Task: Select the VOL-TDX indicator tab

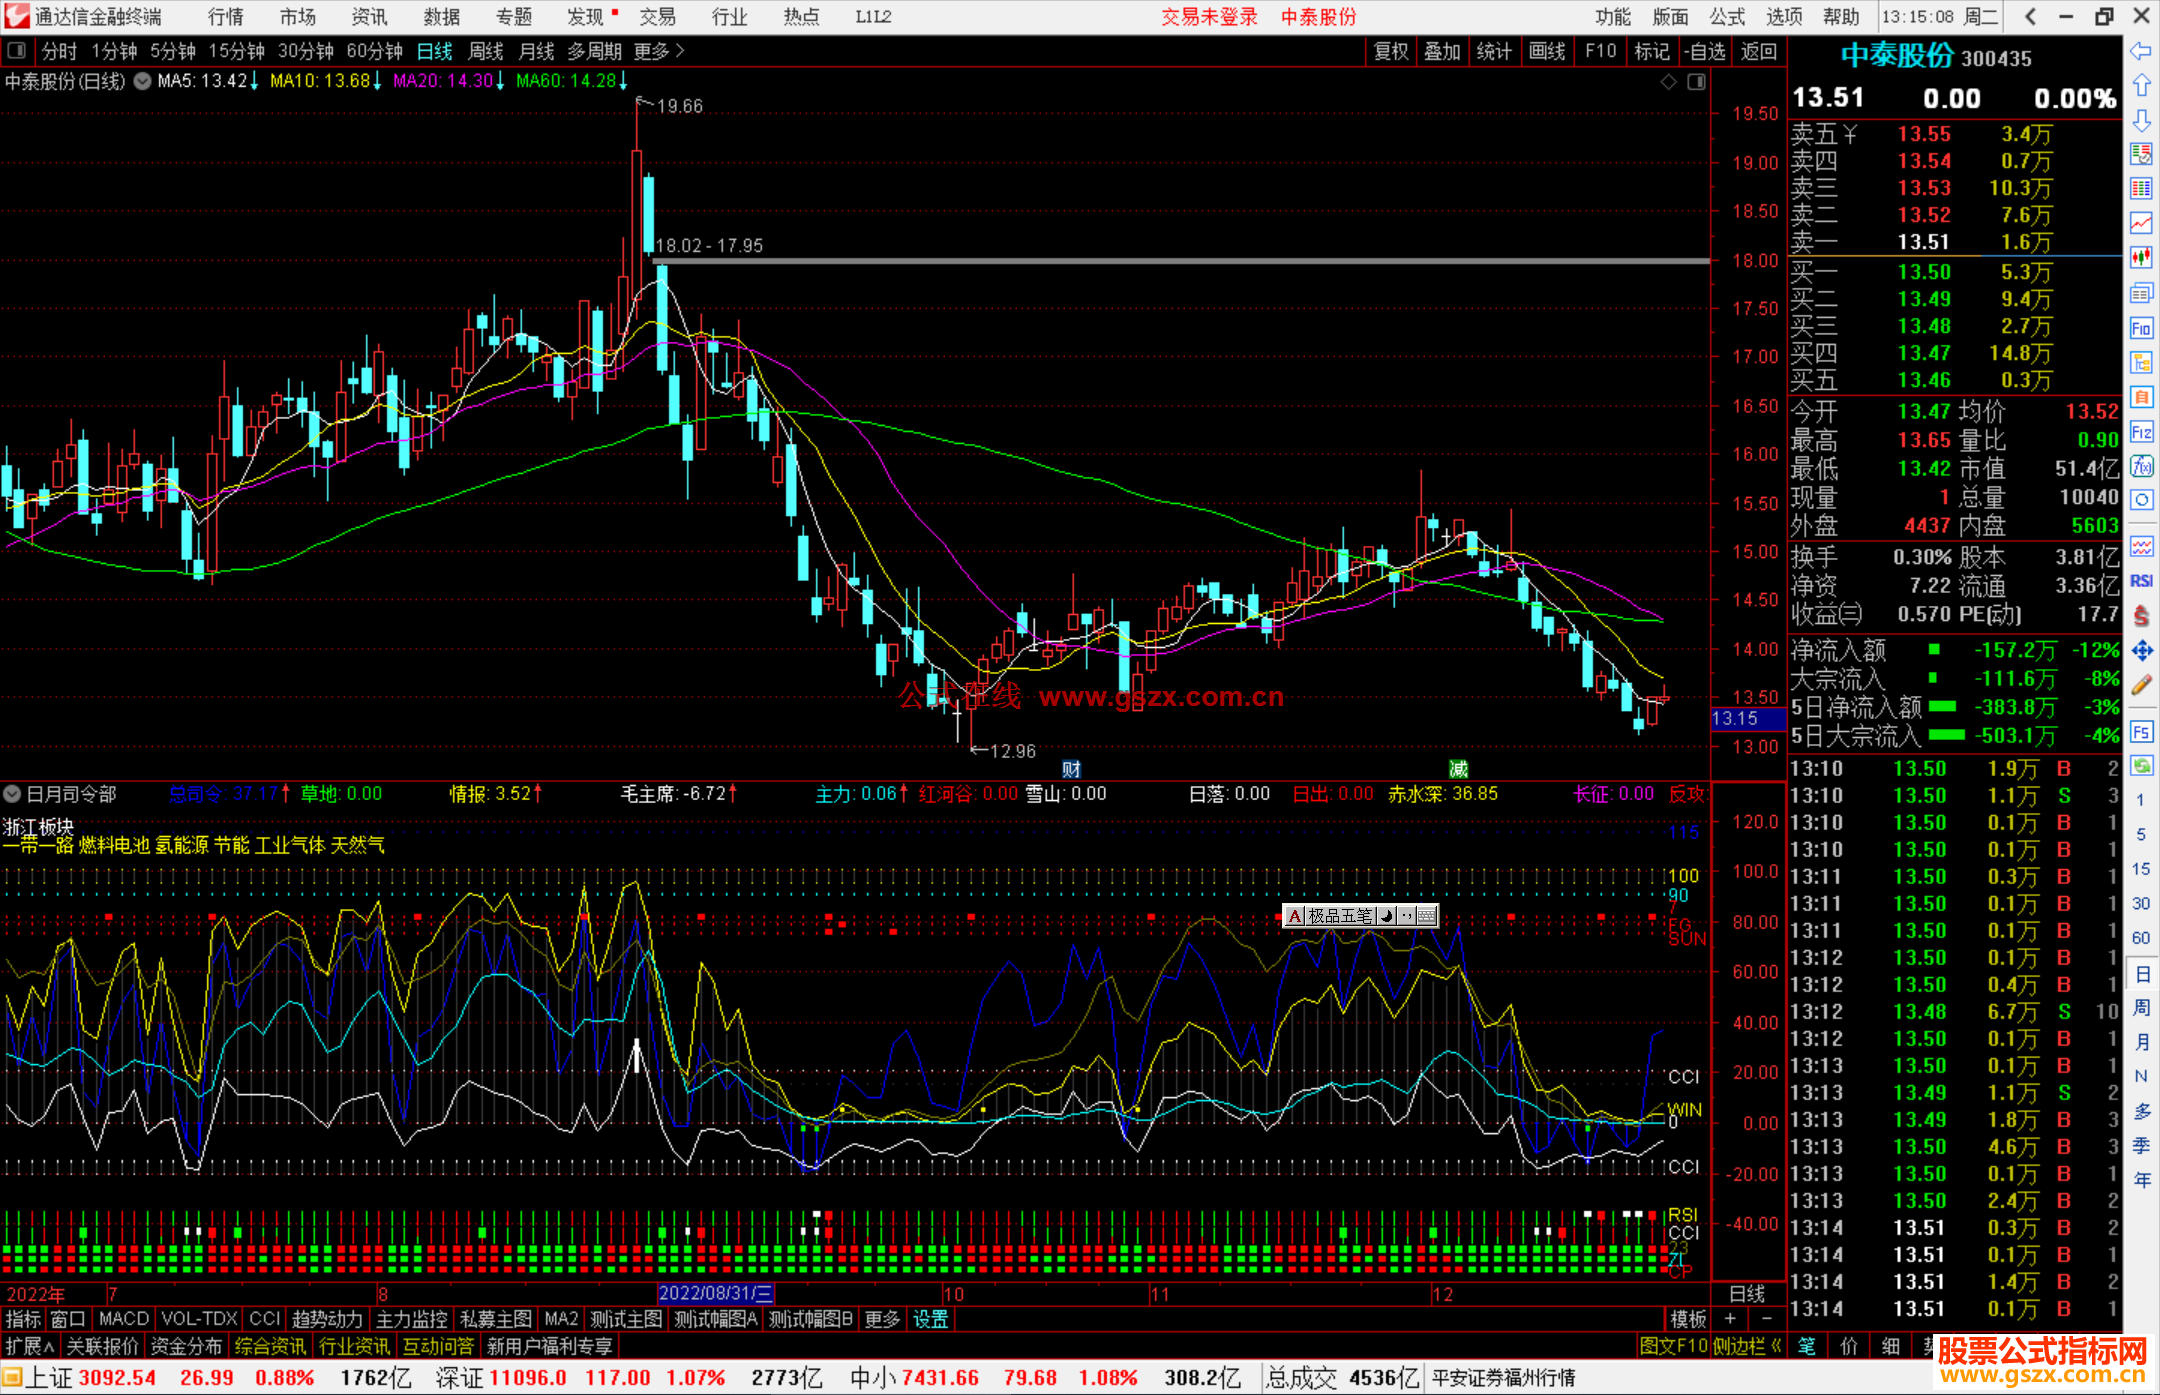Action: [x=199, y=1319]
